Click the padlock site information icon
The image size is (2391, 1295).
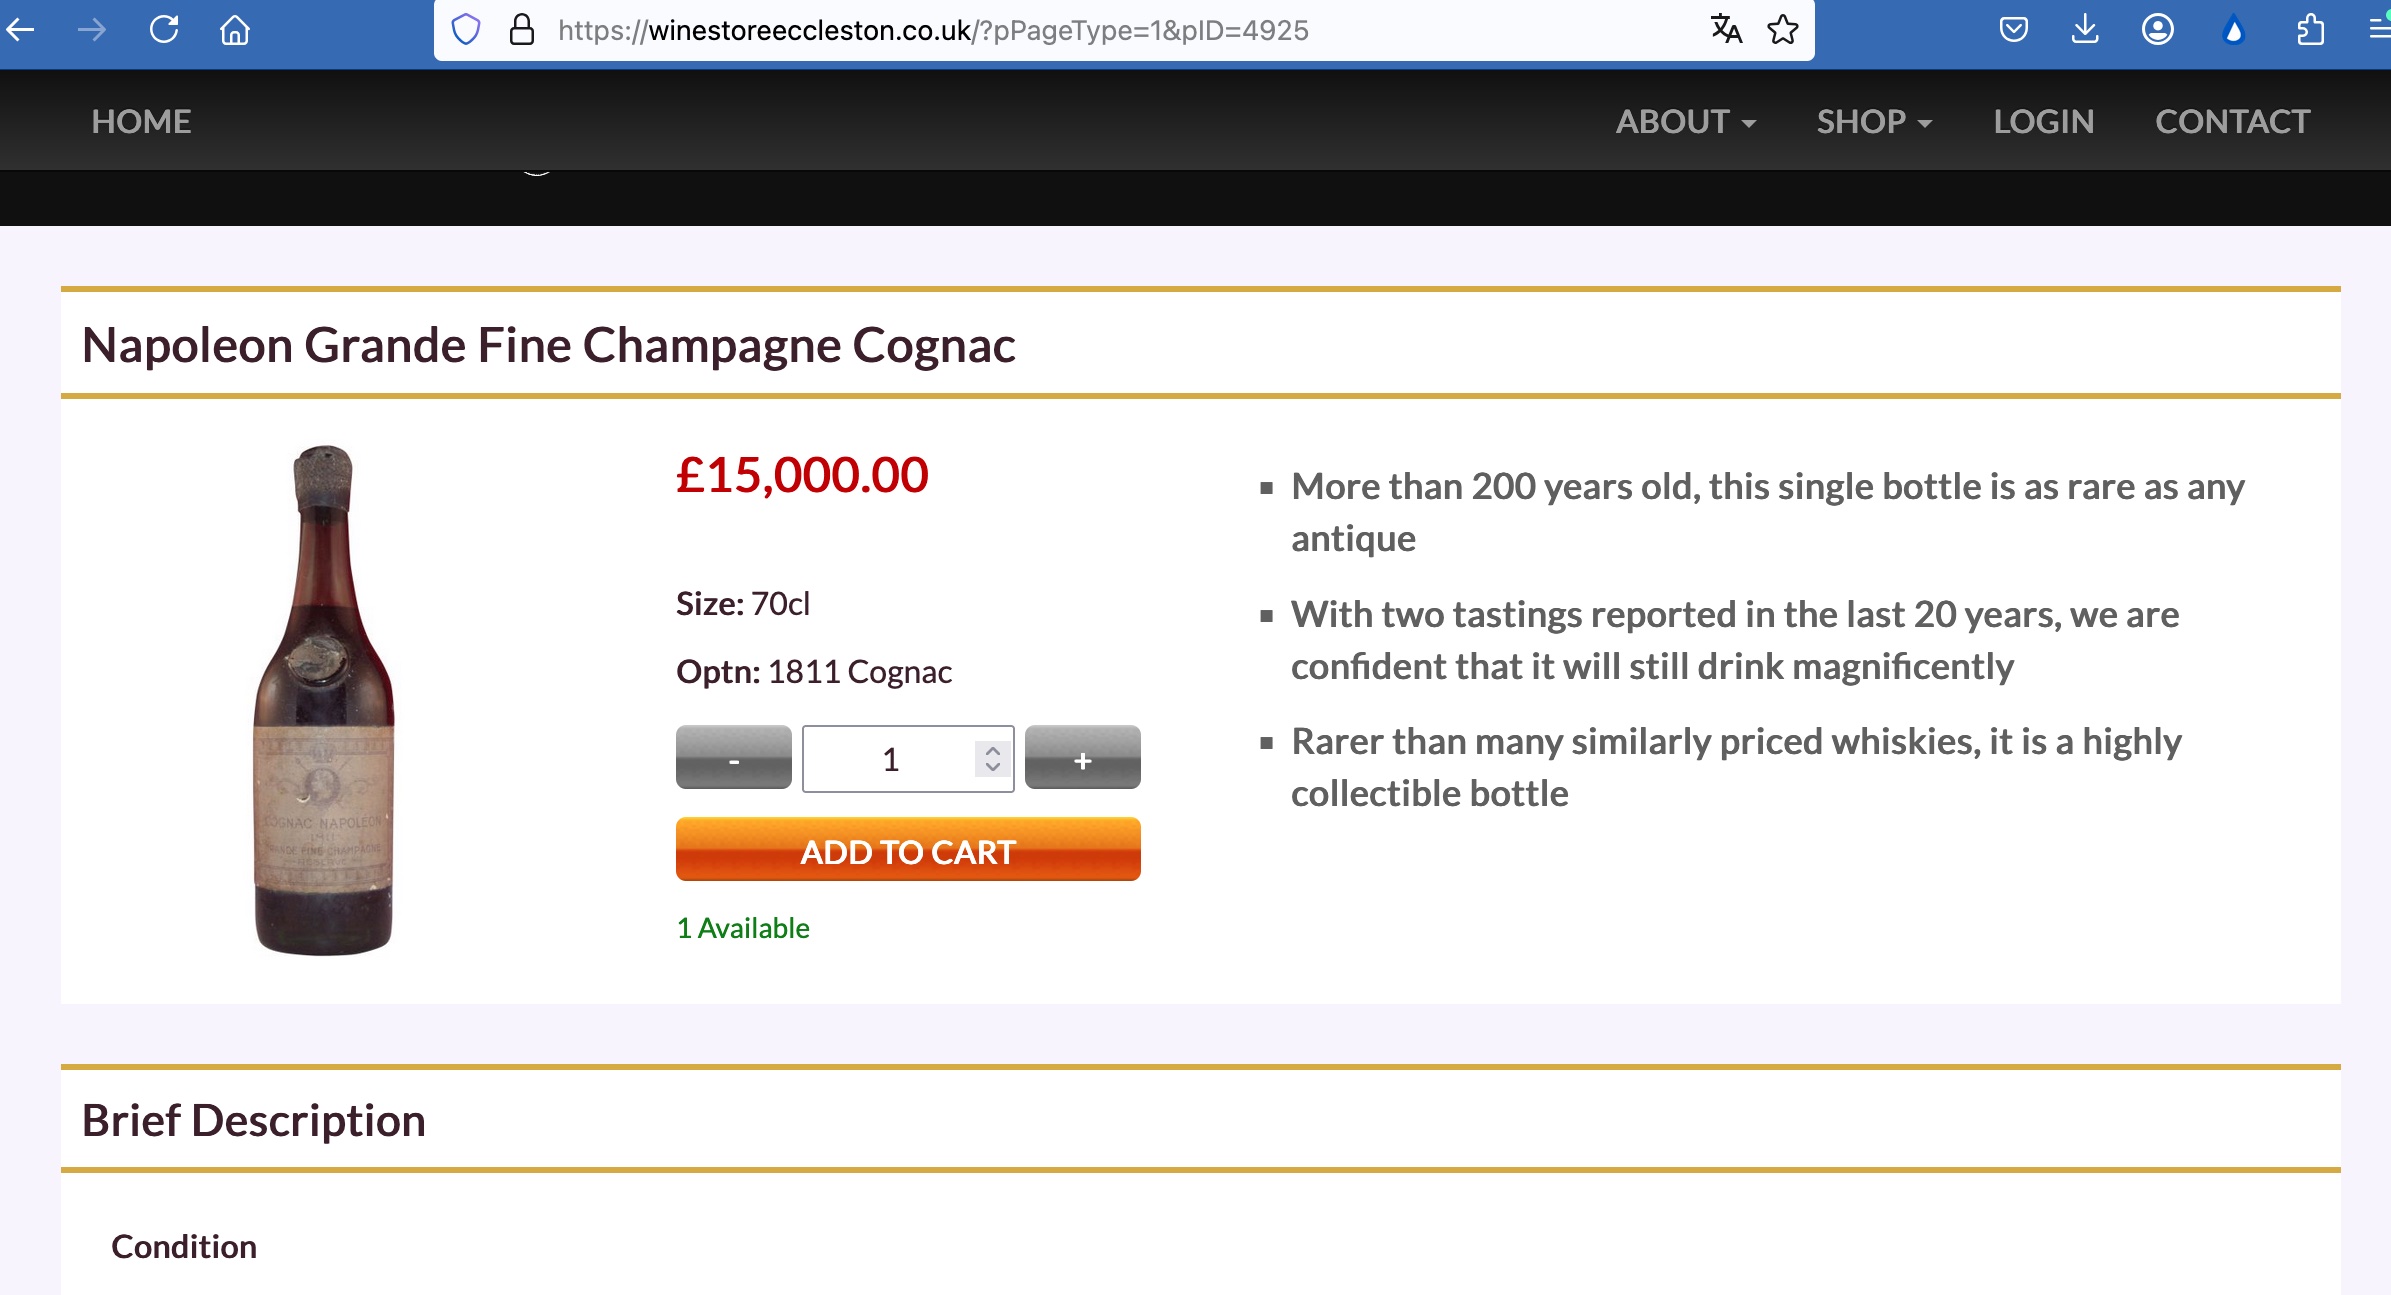point(522,30)
